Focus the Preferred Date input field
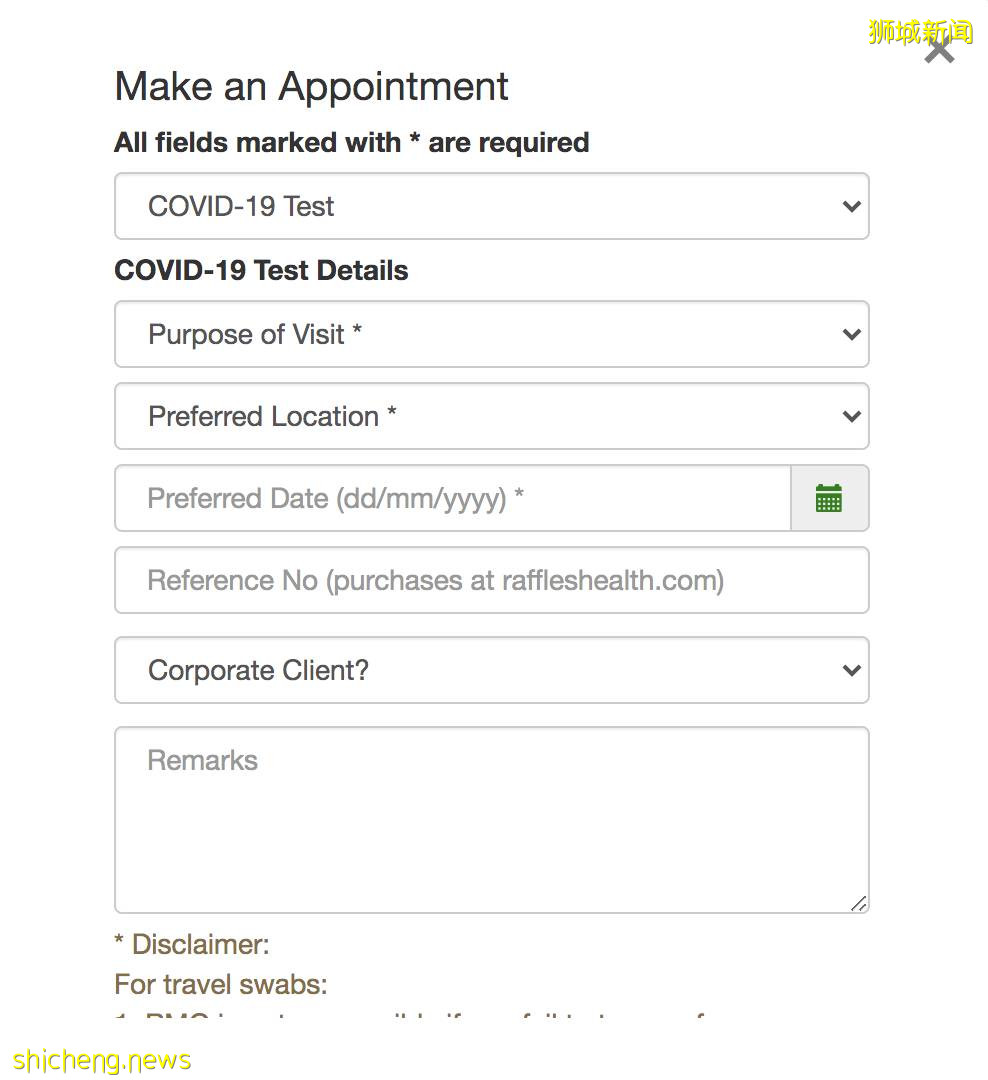The image size is (988, 1080). tap(452, 498)
